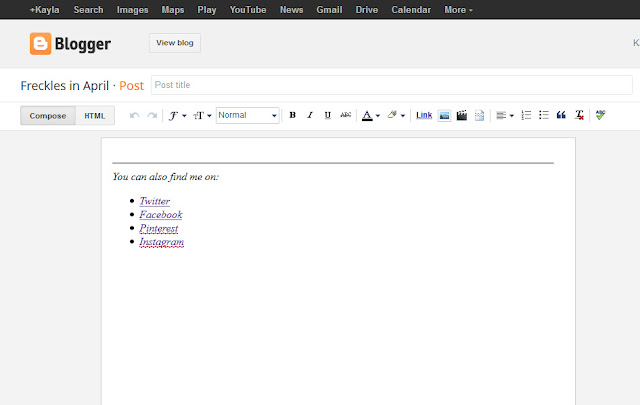Click the Twitter link in the post
640x405 pixels.
[x=155, y=201]
